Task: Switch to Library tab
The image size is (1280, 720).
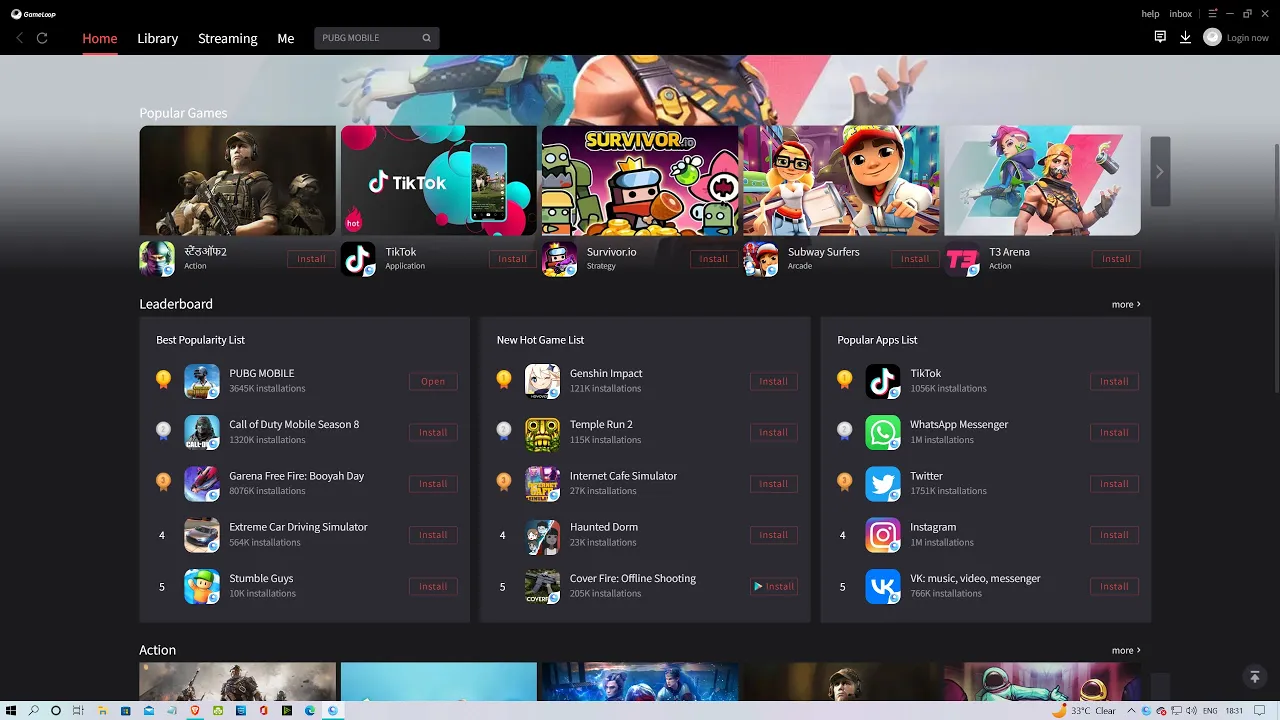Action: [157, 38]
